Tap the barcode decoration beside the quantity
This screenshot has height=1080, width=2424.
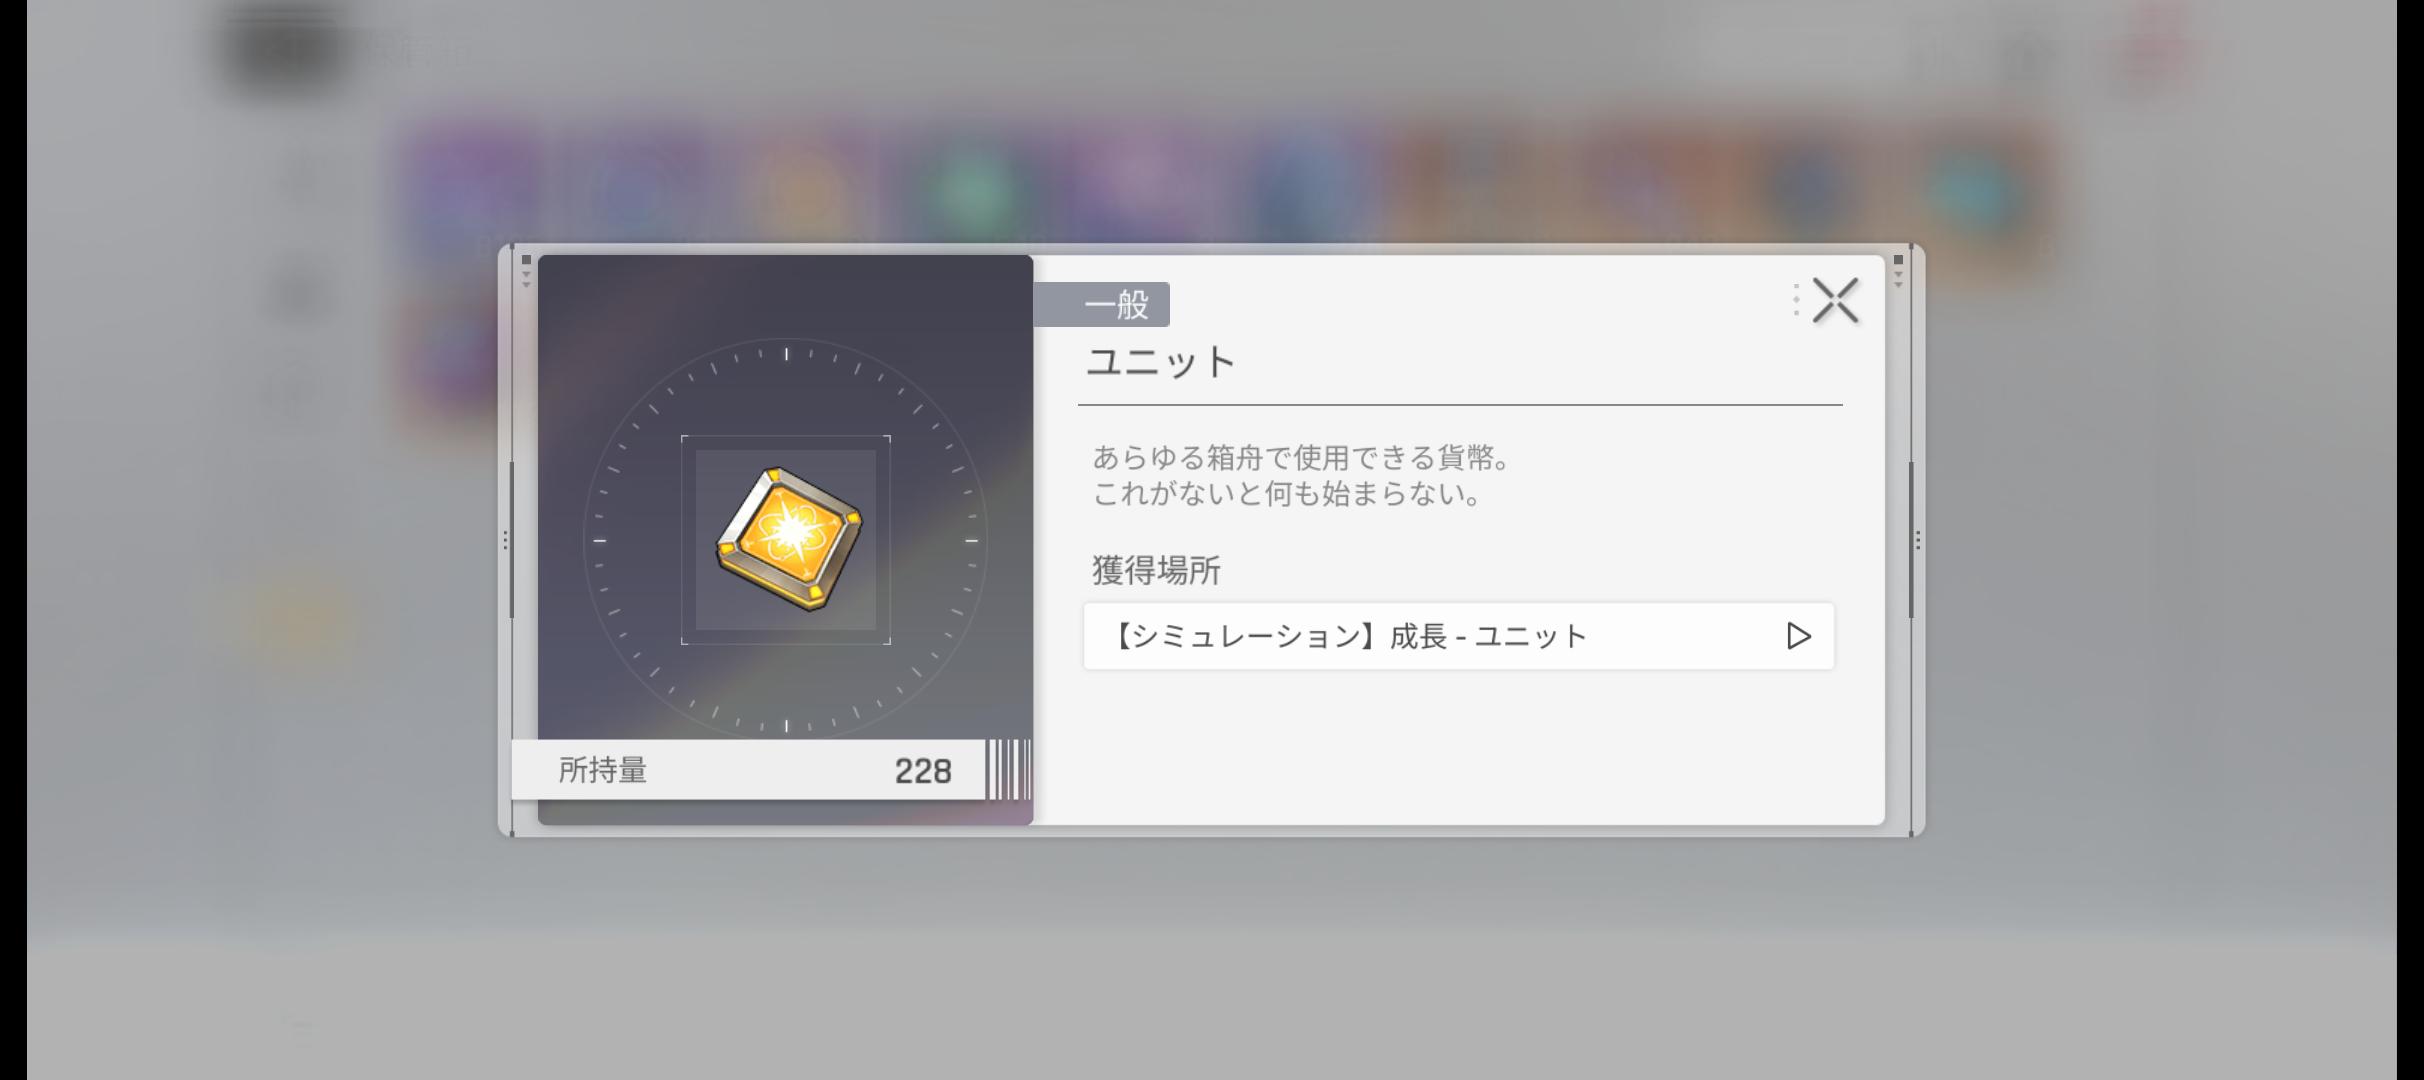(1008, 770)
